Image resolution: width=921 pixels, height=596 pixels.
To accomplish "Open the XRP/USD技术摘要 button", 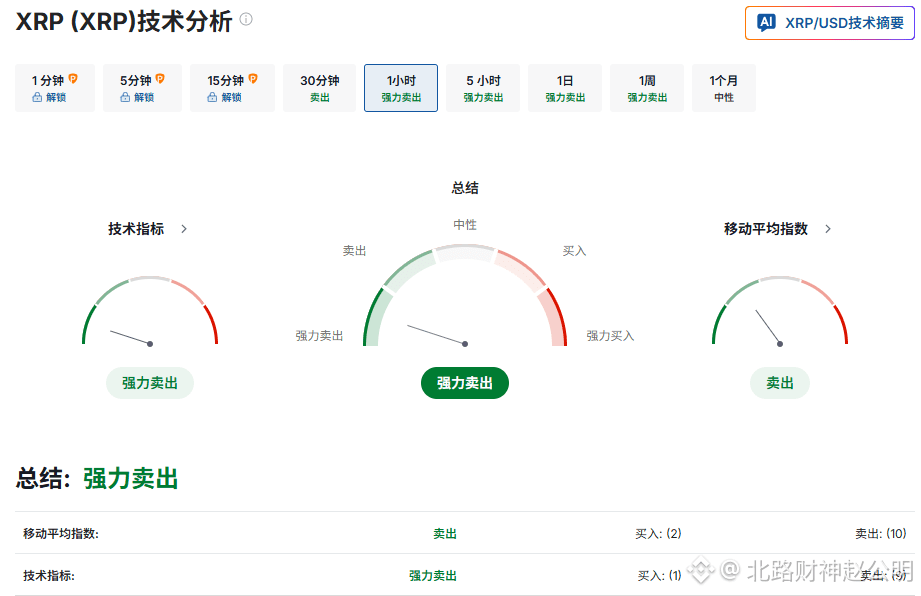I will (x=829, y=23).
